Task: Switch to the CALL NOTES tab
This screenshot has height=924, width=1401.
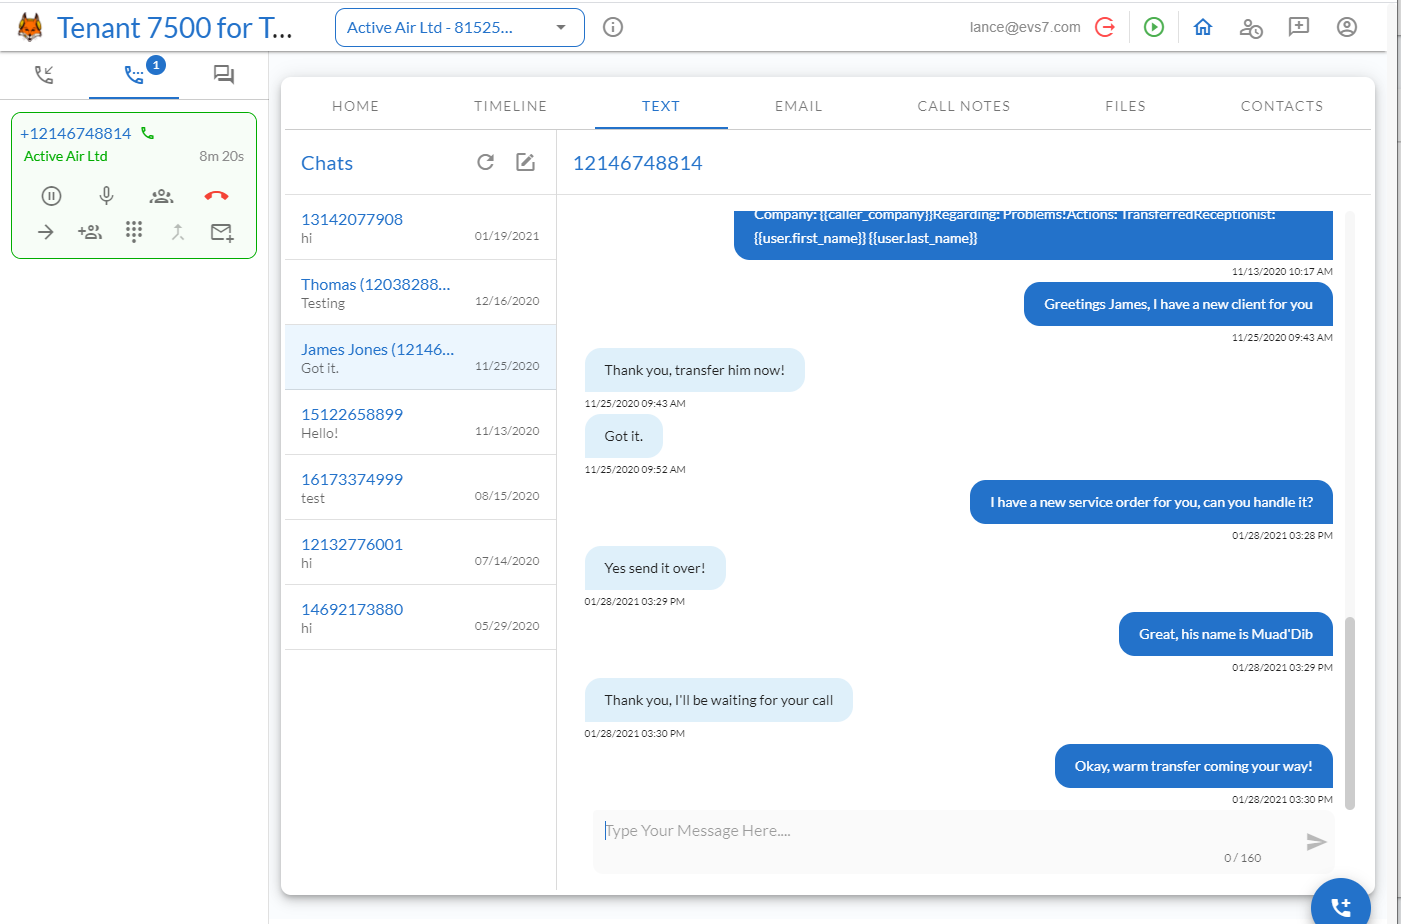Action: pyautogui.click(x=963, y=105)
